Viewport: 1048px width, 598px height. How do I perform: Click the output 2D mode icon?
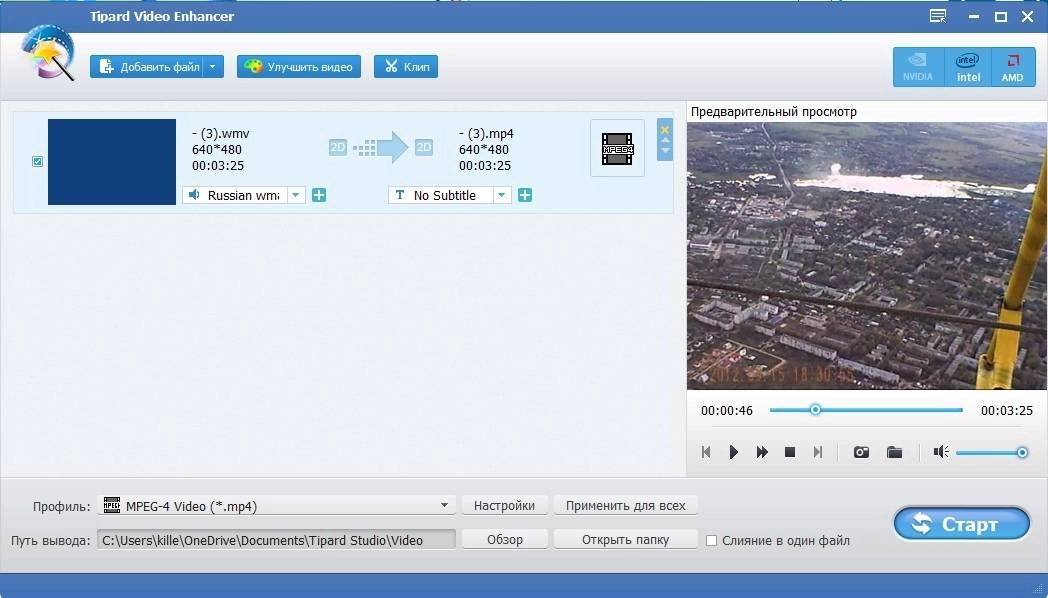424,147
